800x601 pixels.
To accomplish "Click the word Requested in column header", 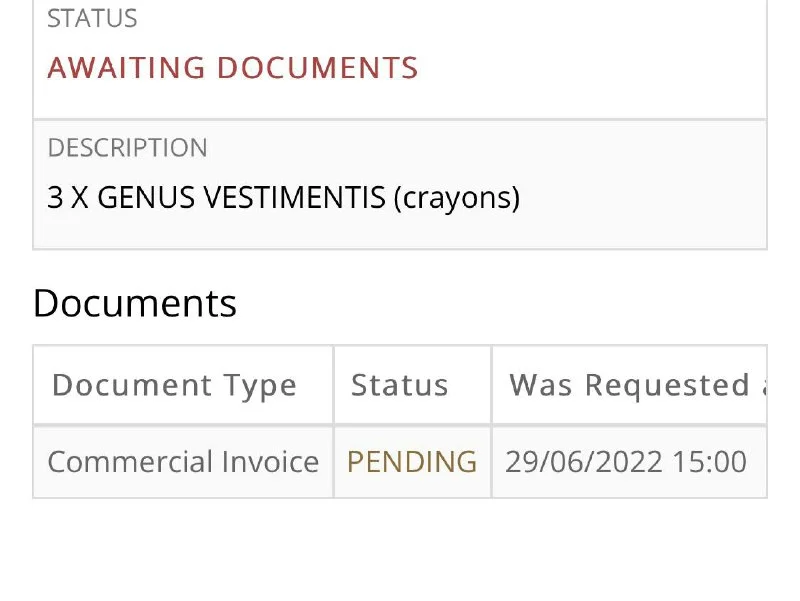I will pyautogui.click(x=667, y=385).
